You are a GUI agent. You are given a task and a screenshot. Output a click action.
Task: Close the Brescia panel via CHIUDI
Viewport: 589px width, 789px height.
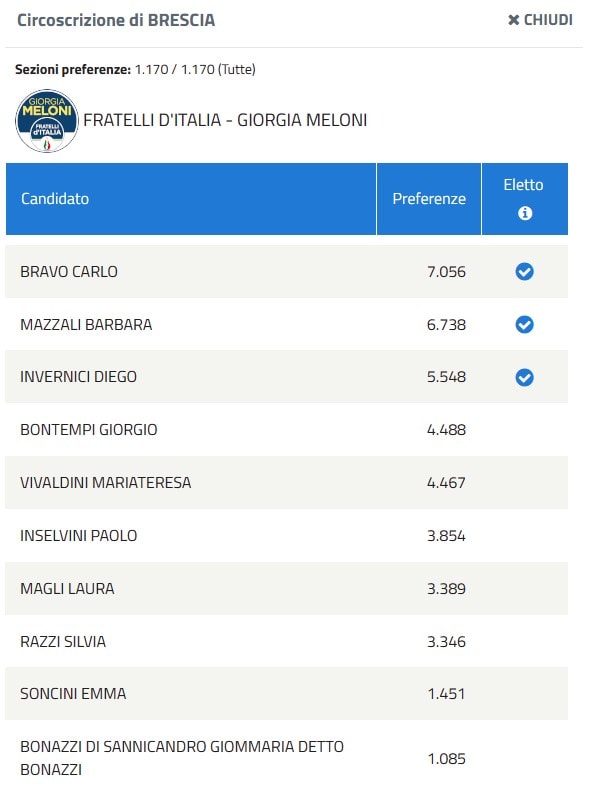tap(540, 20)
